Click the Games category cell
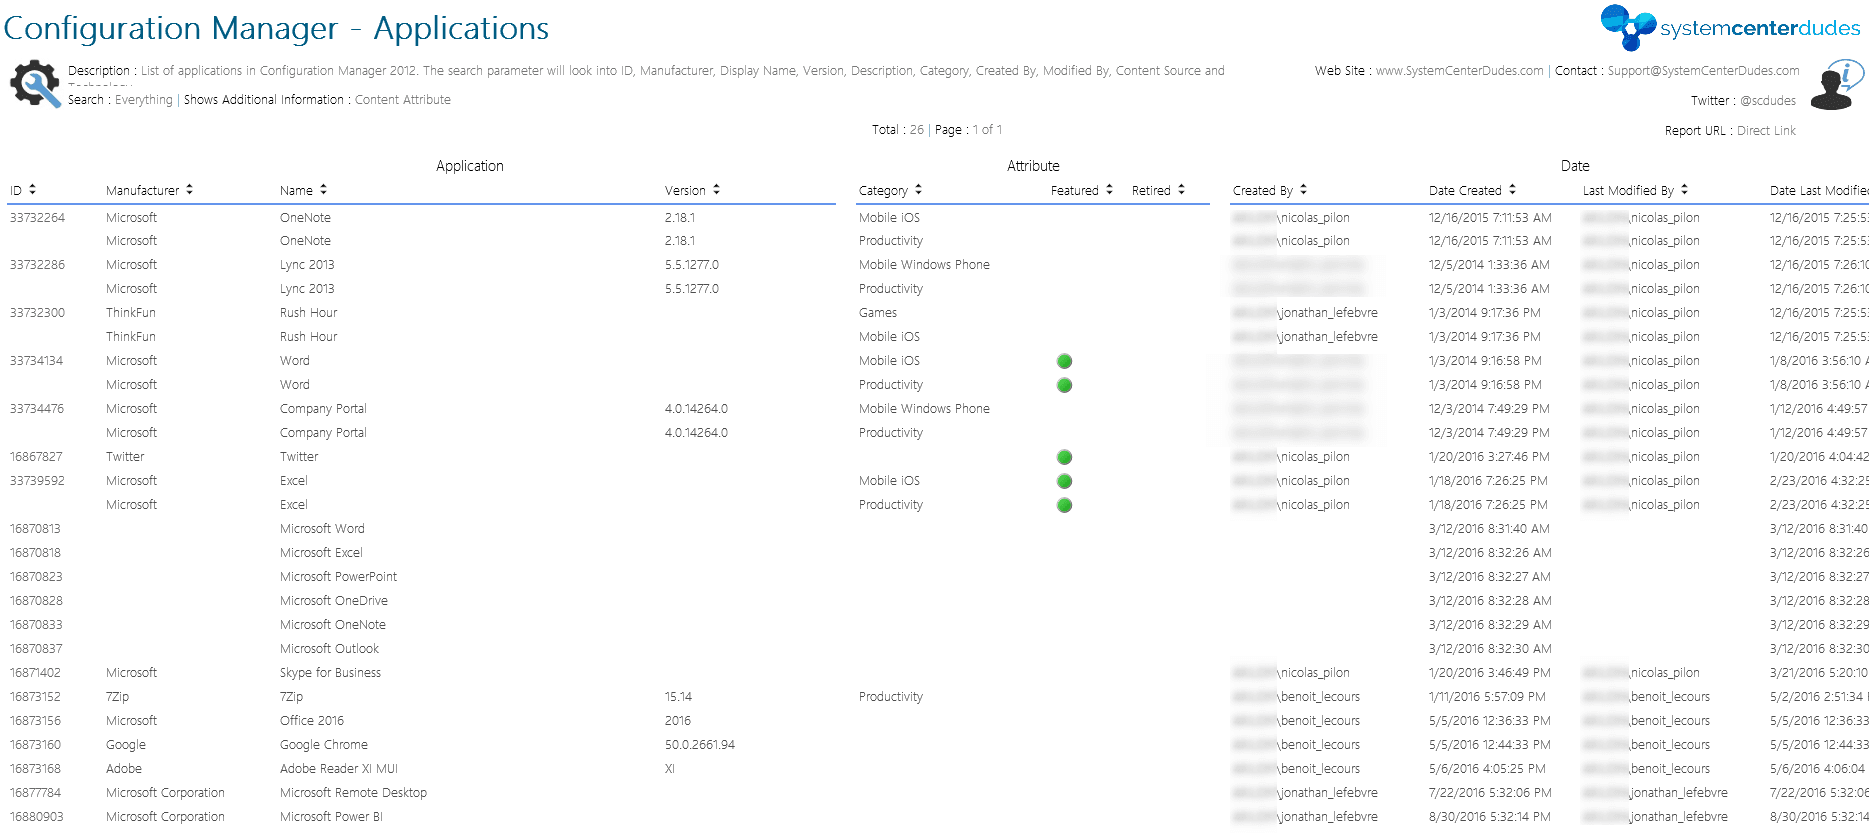Screen dimensions: 1869x838 click(878, 313)
